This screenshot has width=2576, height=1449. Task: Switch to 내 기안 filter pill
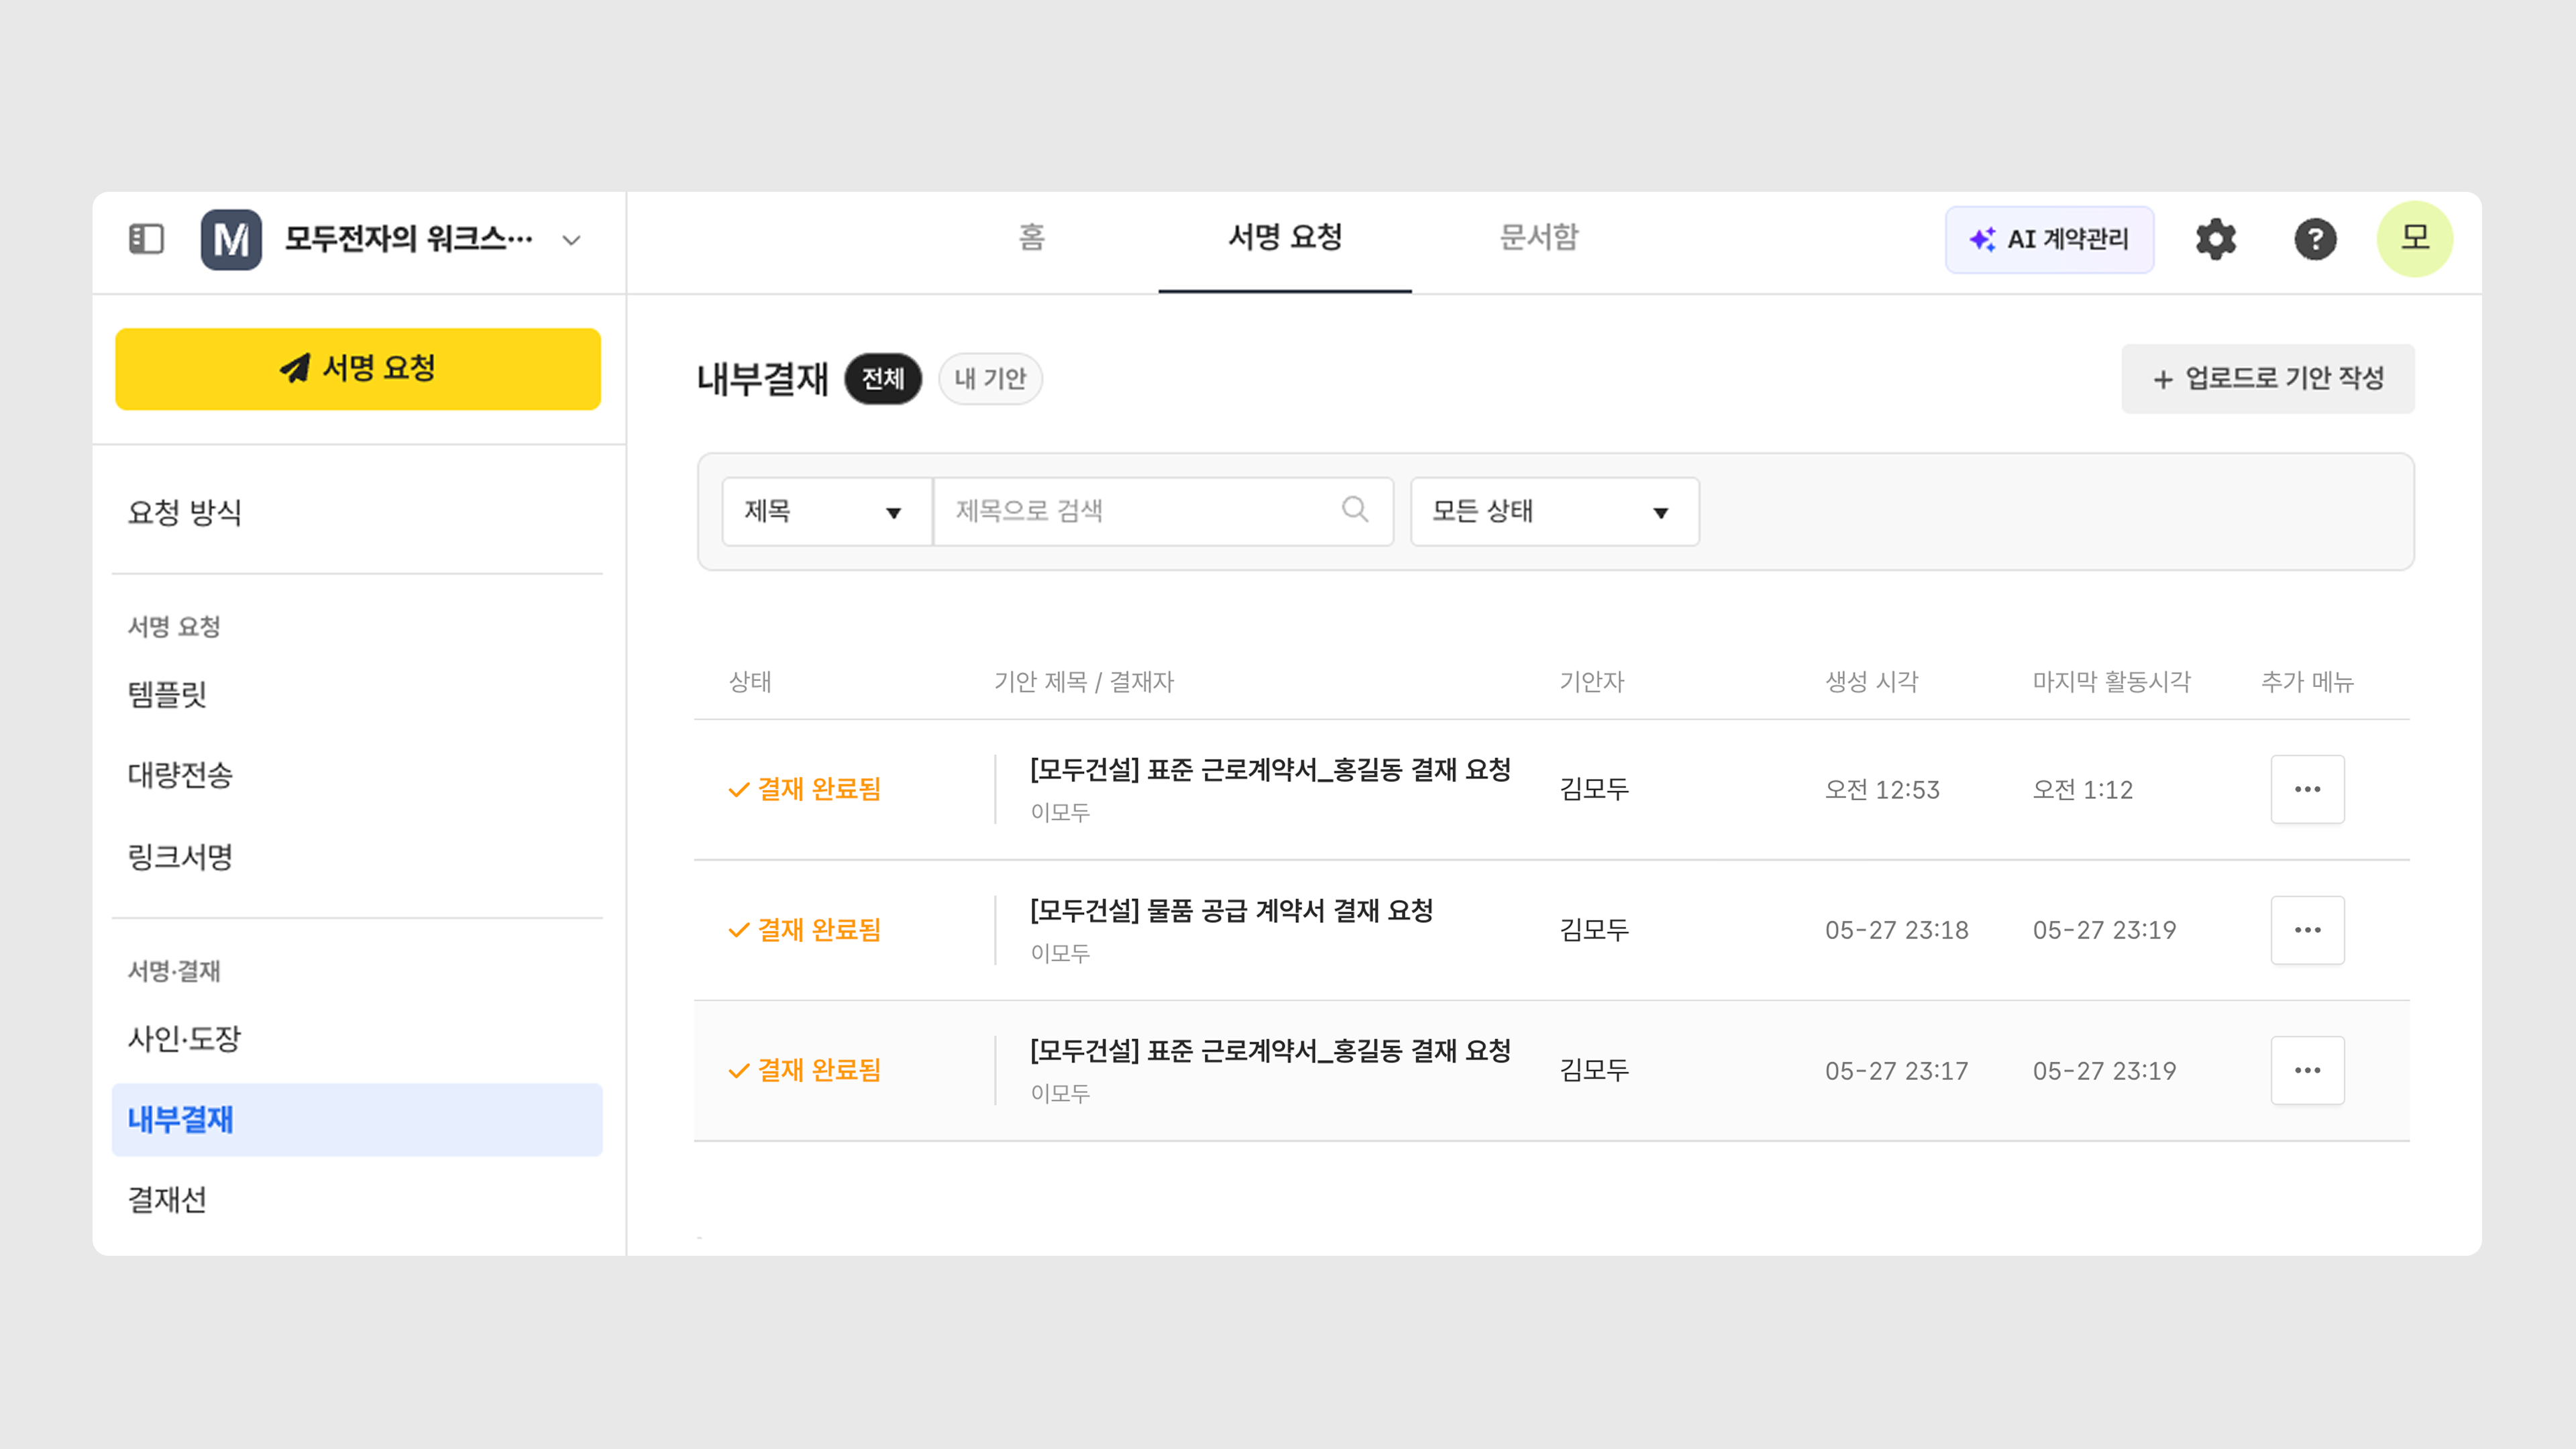click(990, 379)
